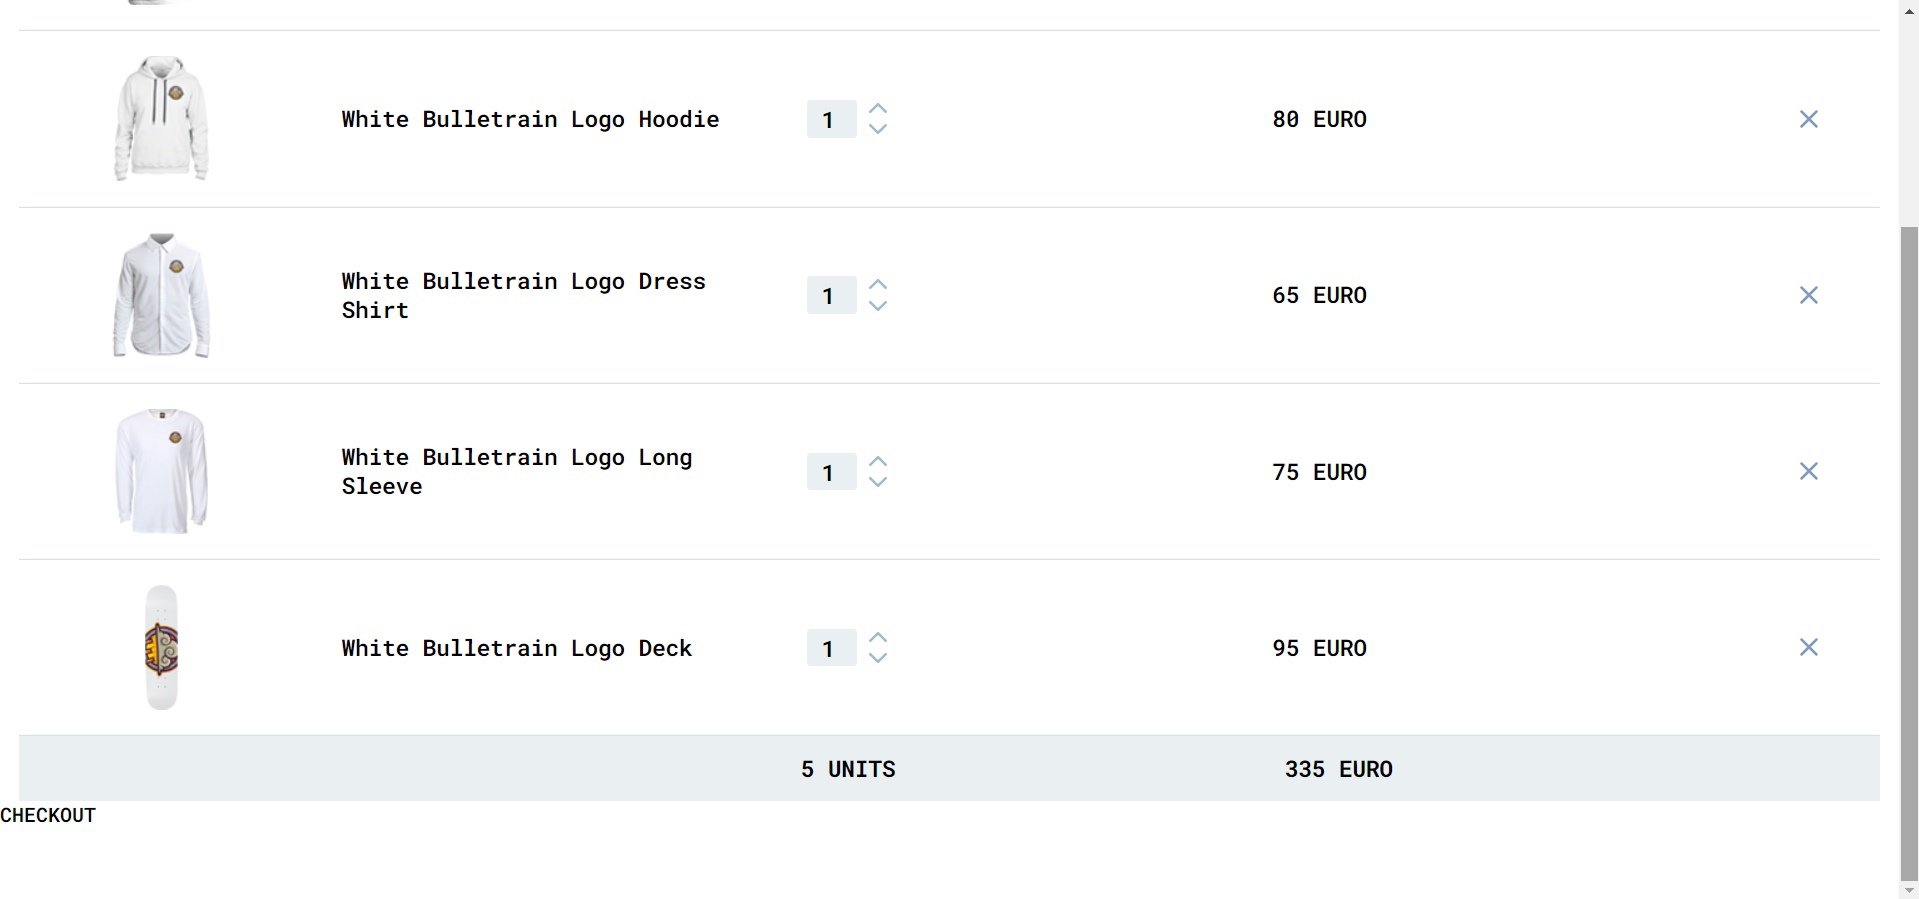The width and height of the screenshot is (1919, 899).
Task: Open the white hoodie product thumbnail
Action: (x=161, y=119)
